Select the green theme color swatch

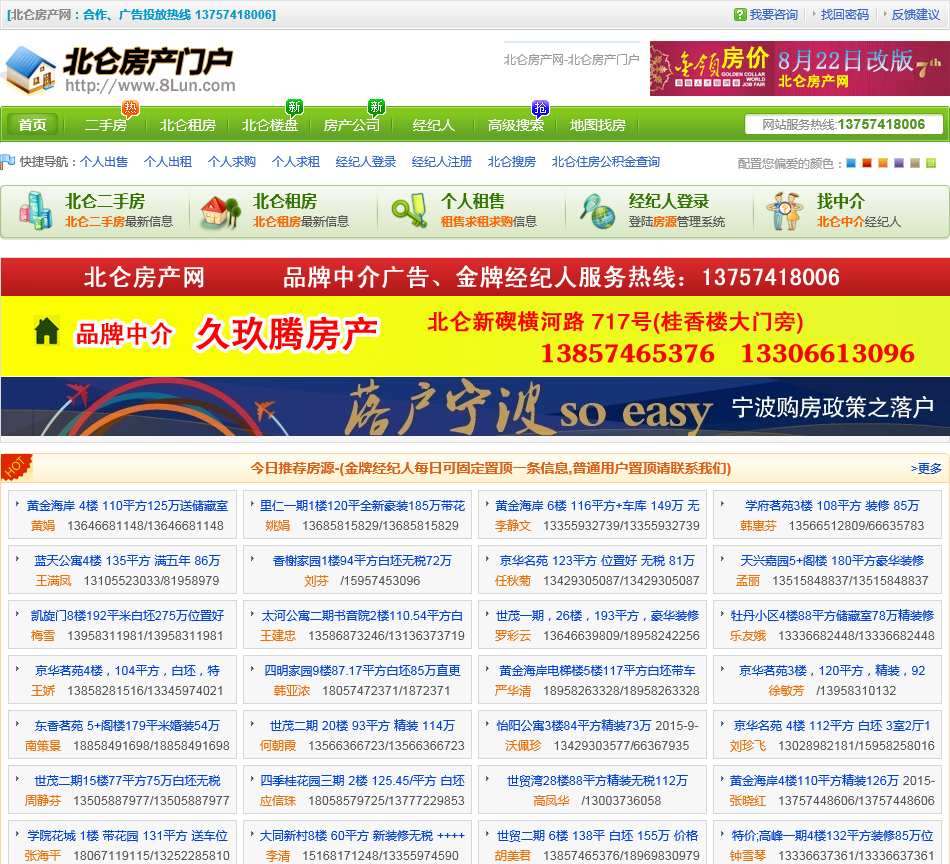pos(931,163)
